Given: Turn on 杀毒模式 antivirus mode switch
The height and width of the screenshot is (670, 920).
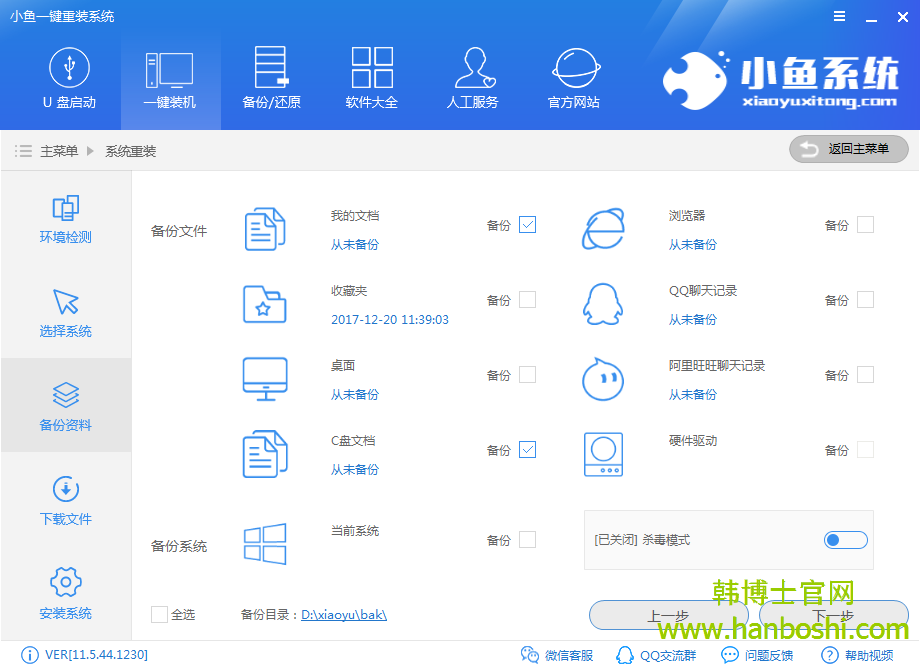Looking at the screenshot, I should (x=845, y=539).
